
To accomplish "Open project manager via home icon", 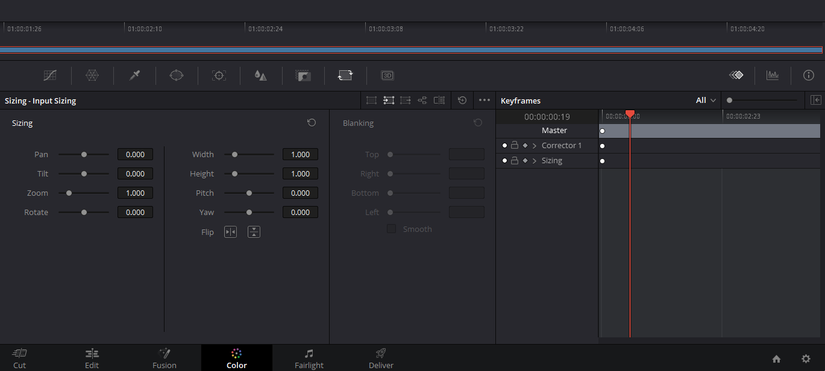I will (776, 359).
